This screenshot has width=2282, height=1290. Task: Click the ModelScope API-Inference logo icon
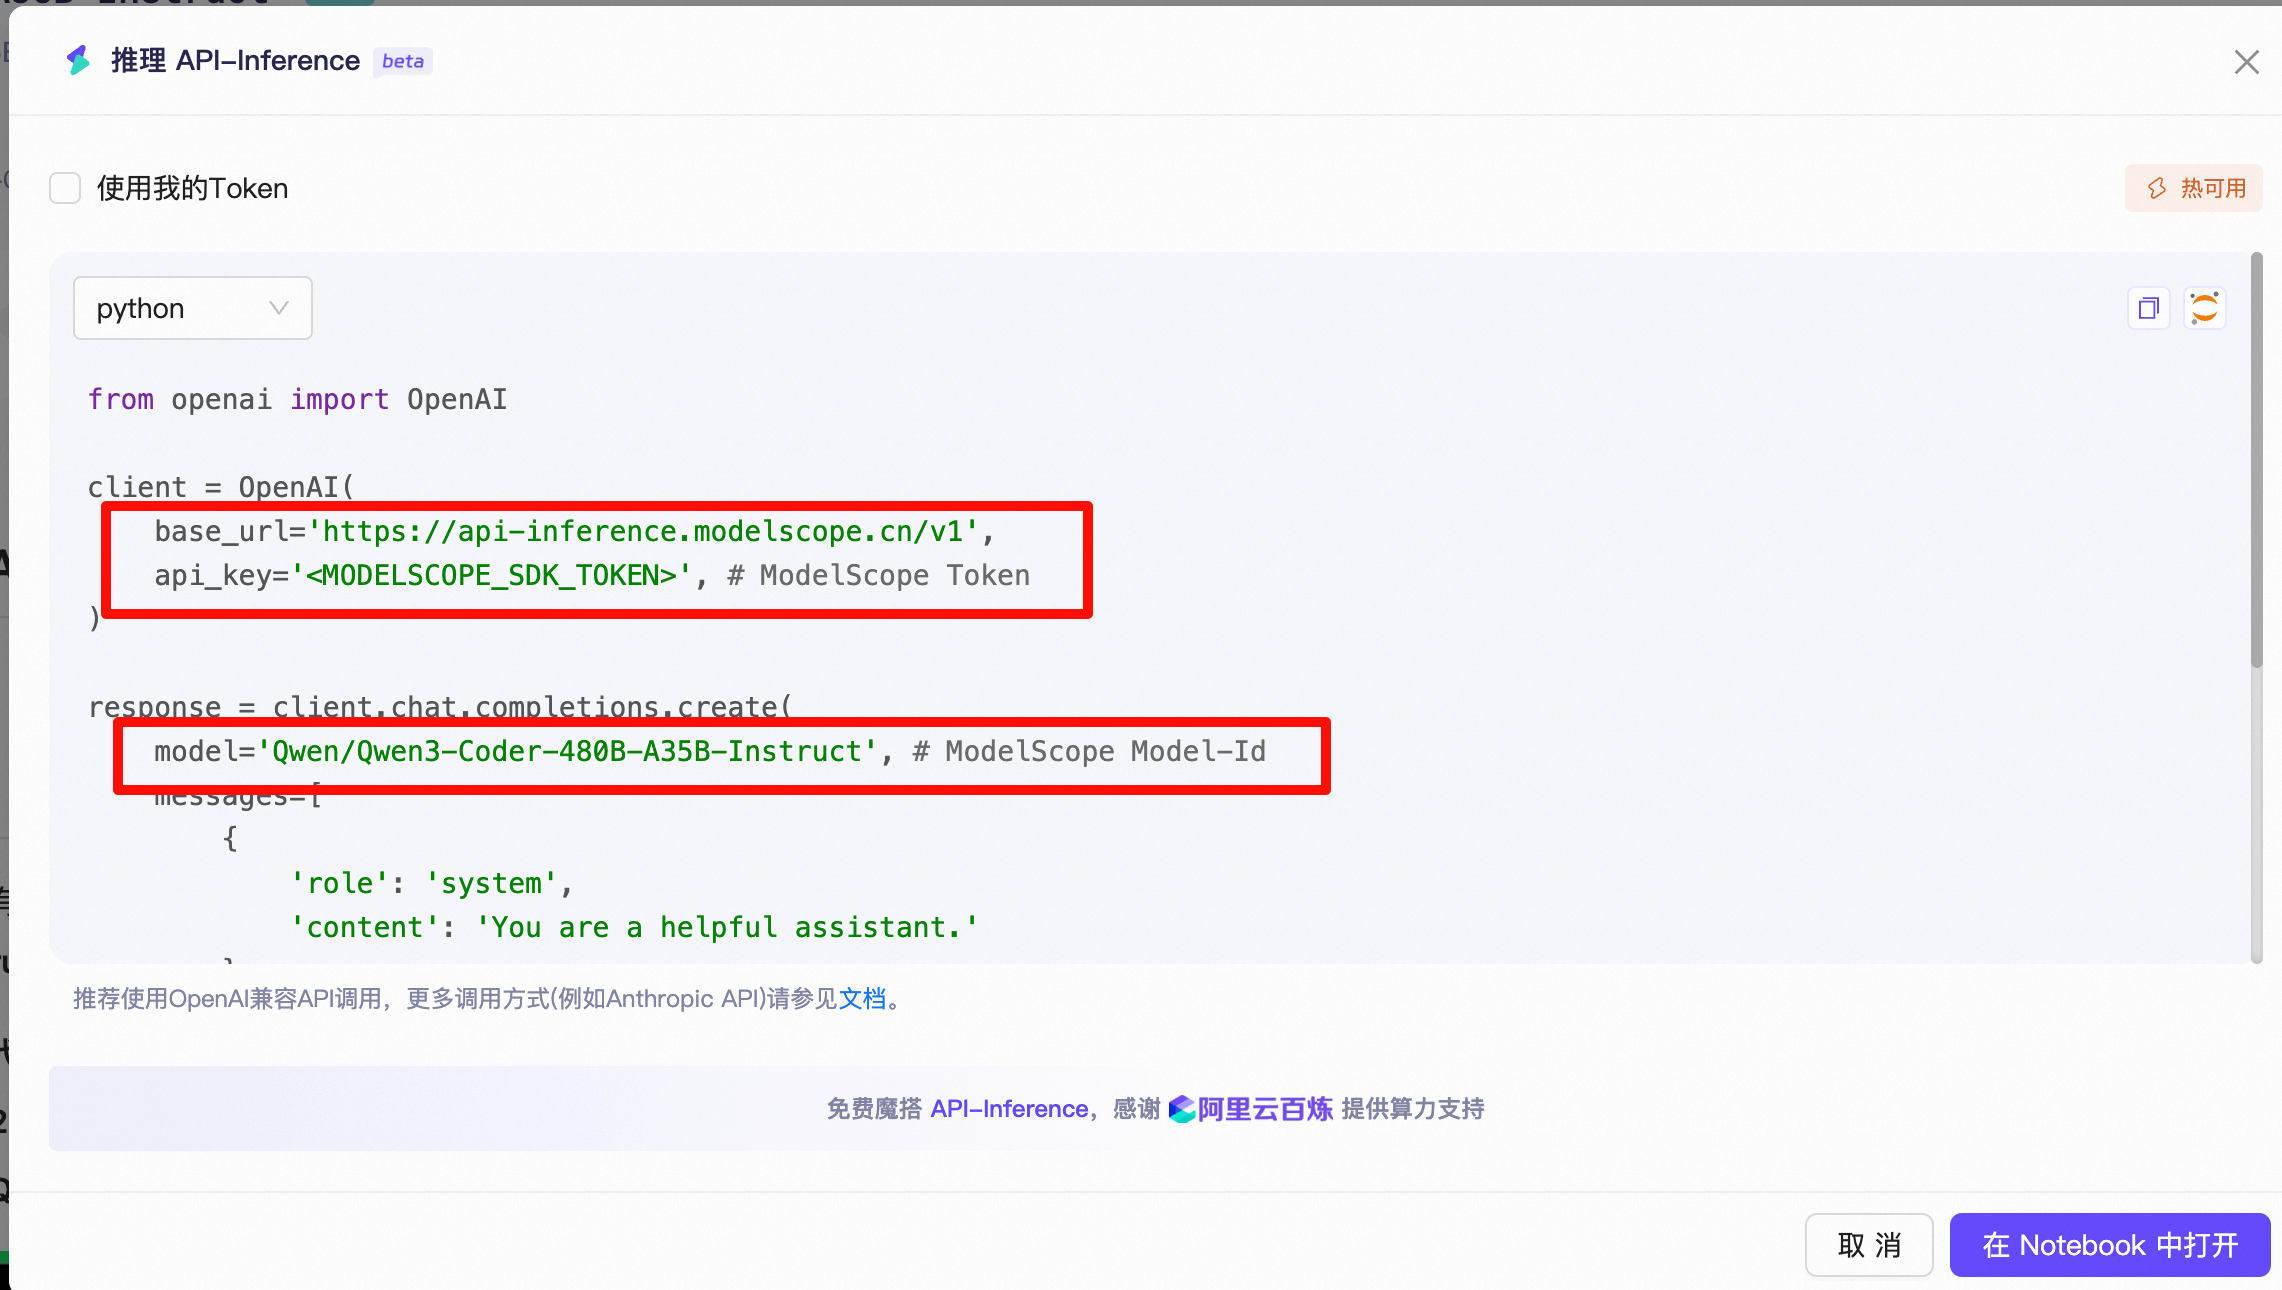78,61
